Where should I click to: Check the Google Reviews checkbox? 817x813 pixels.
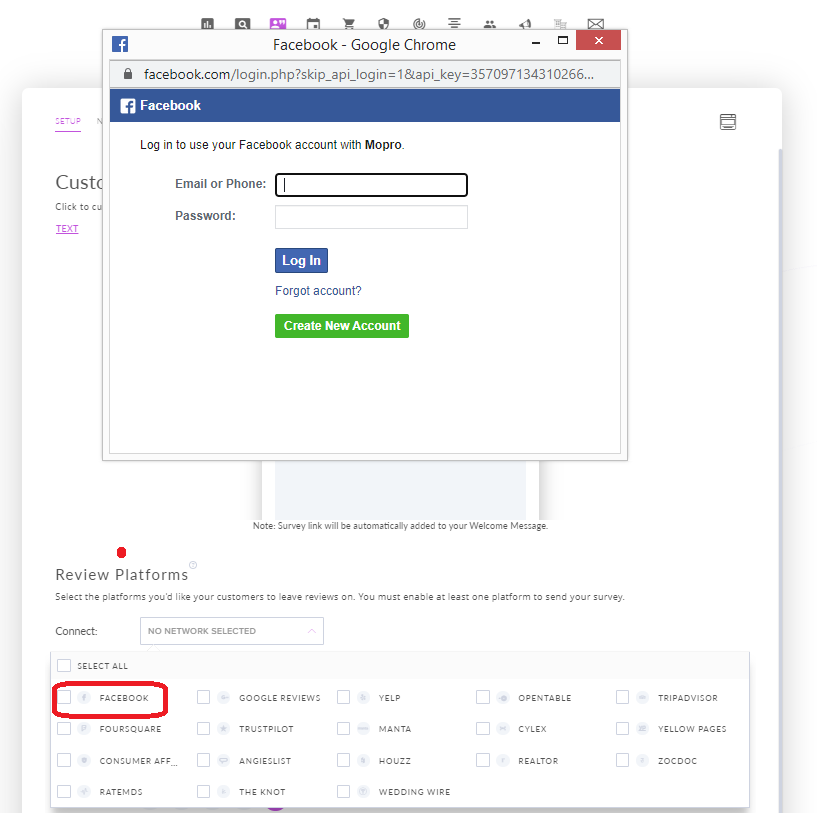(x=204, y=697)
